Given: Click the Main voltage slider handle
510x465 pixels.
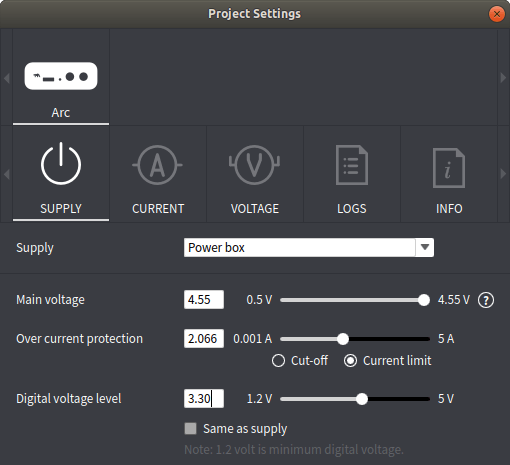Looking at the screenshot, I should click(x=424, y=300).
